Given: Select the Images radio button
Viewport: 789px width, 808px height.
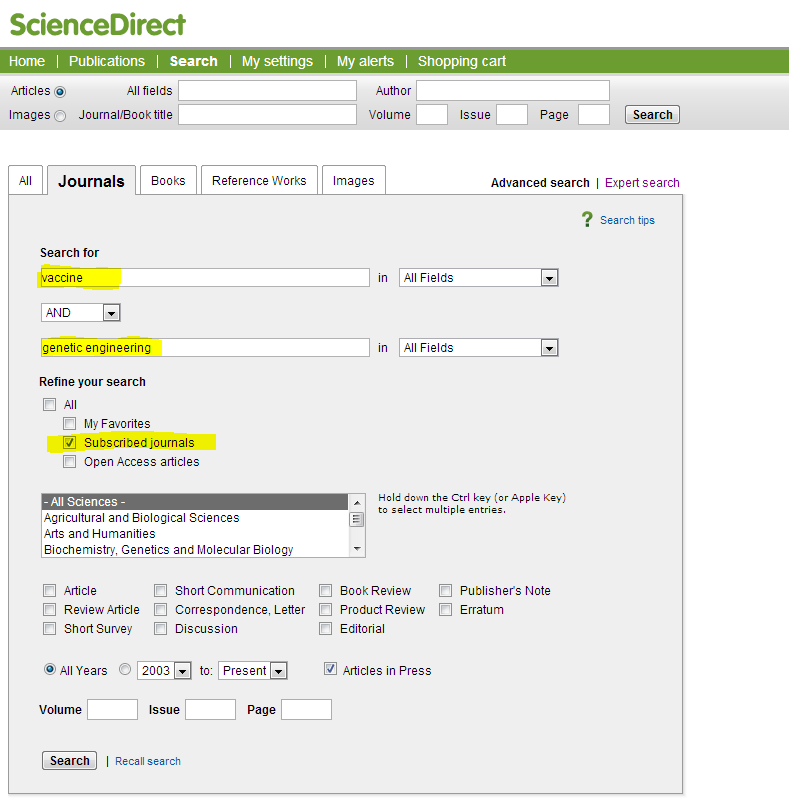Looking at the screenshot, I should click(x=60, y=115).
